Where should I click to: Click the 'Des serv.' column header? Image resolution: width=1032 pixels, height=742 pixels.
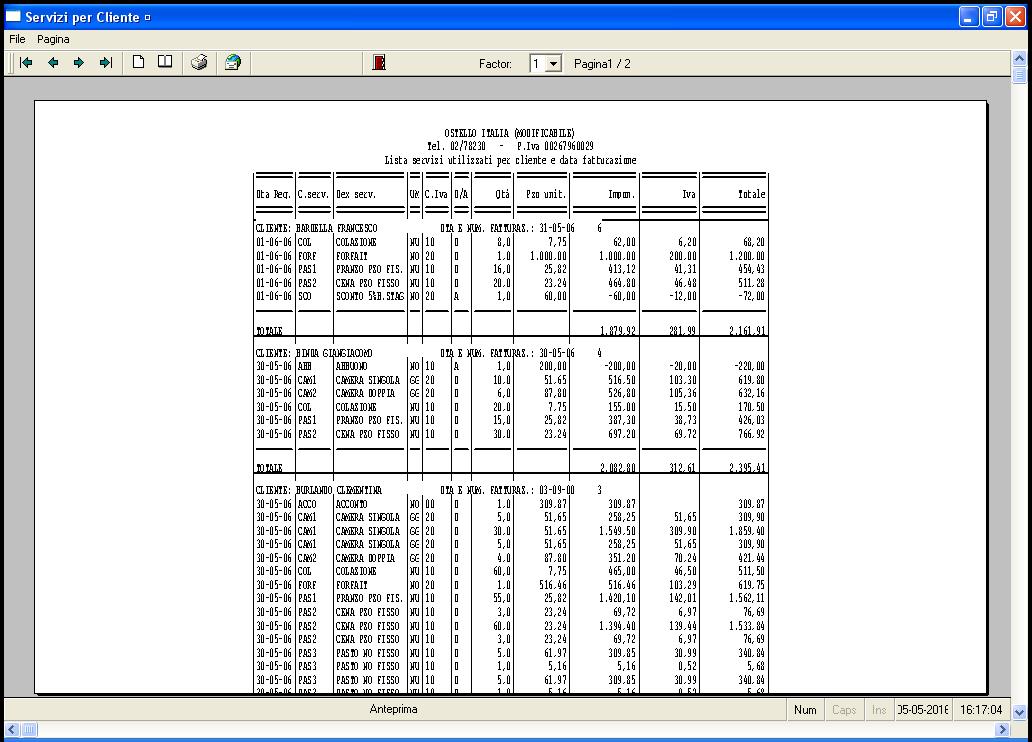coord(356,194)
